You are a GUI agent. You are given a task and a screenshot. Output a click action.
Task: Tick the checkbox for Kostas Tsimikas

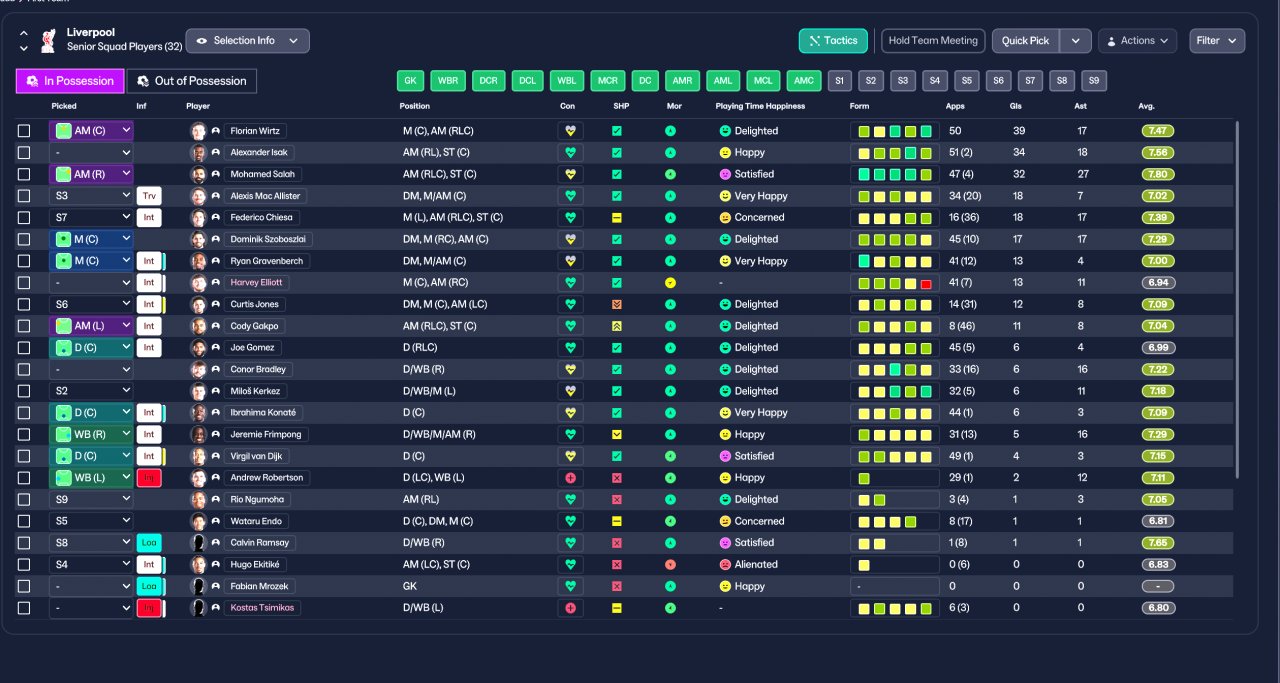(24, 608)
